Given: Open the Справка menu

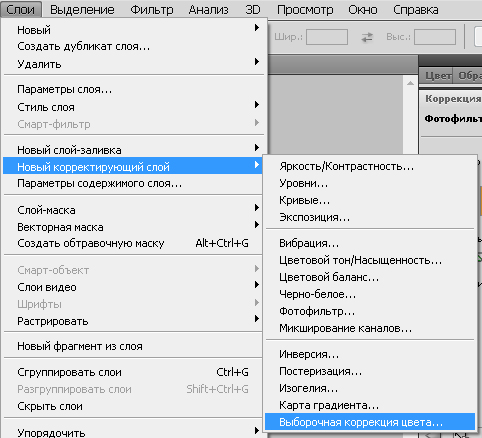Looking at the screenshot, I should point(416,10).
